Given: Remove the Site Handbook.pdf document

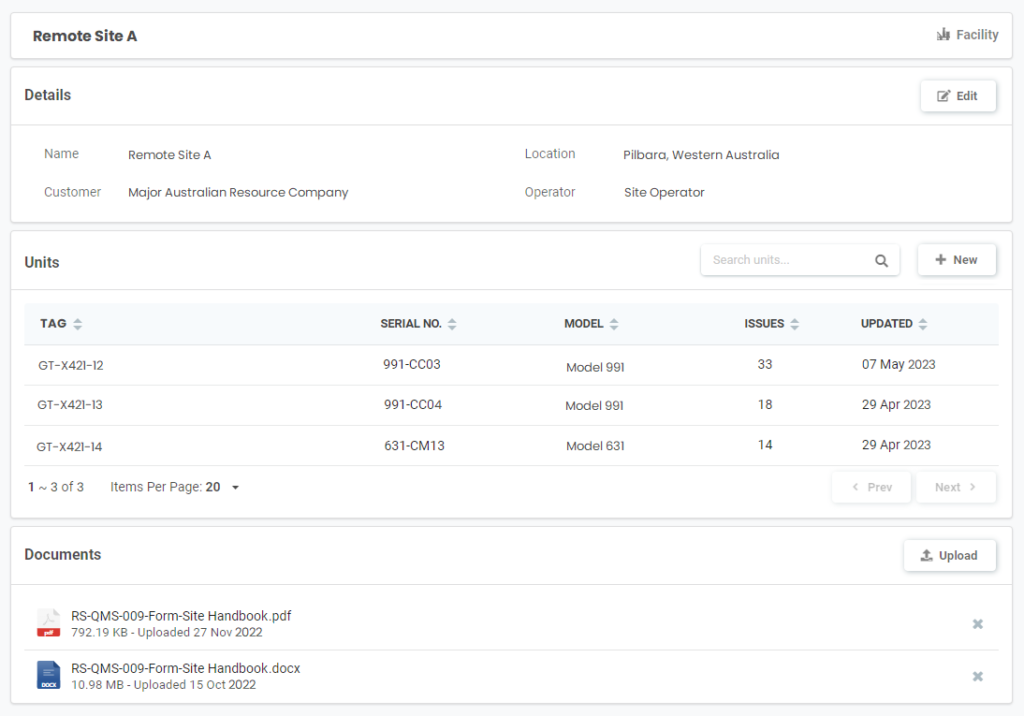Looking at the screenshot, I should point(977,624).
